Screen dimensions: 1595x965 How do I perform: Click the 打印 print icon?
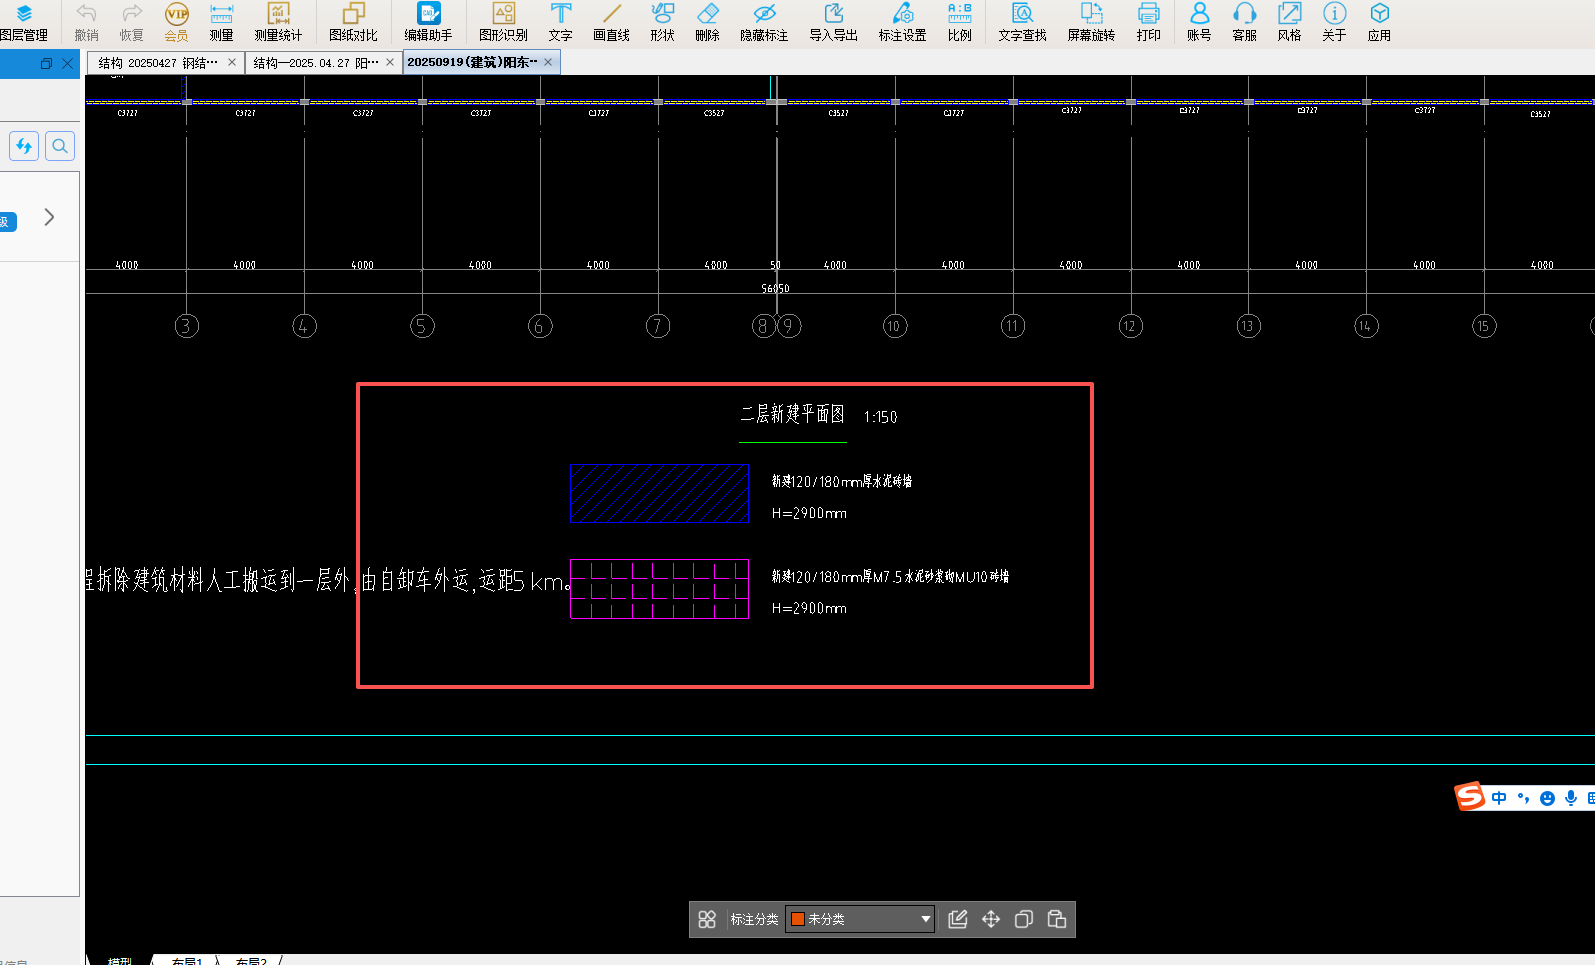(1148, 22)
